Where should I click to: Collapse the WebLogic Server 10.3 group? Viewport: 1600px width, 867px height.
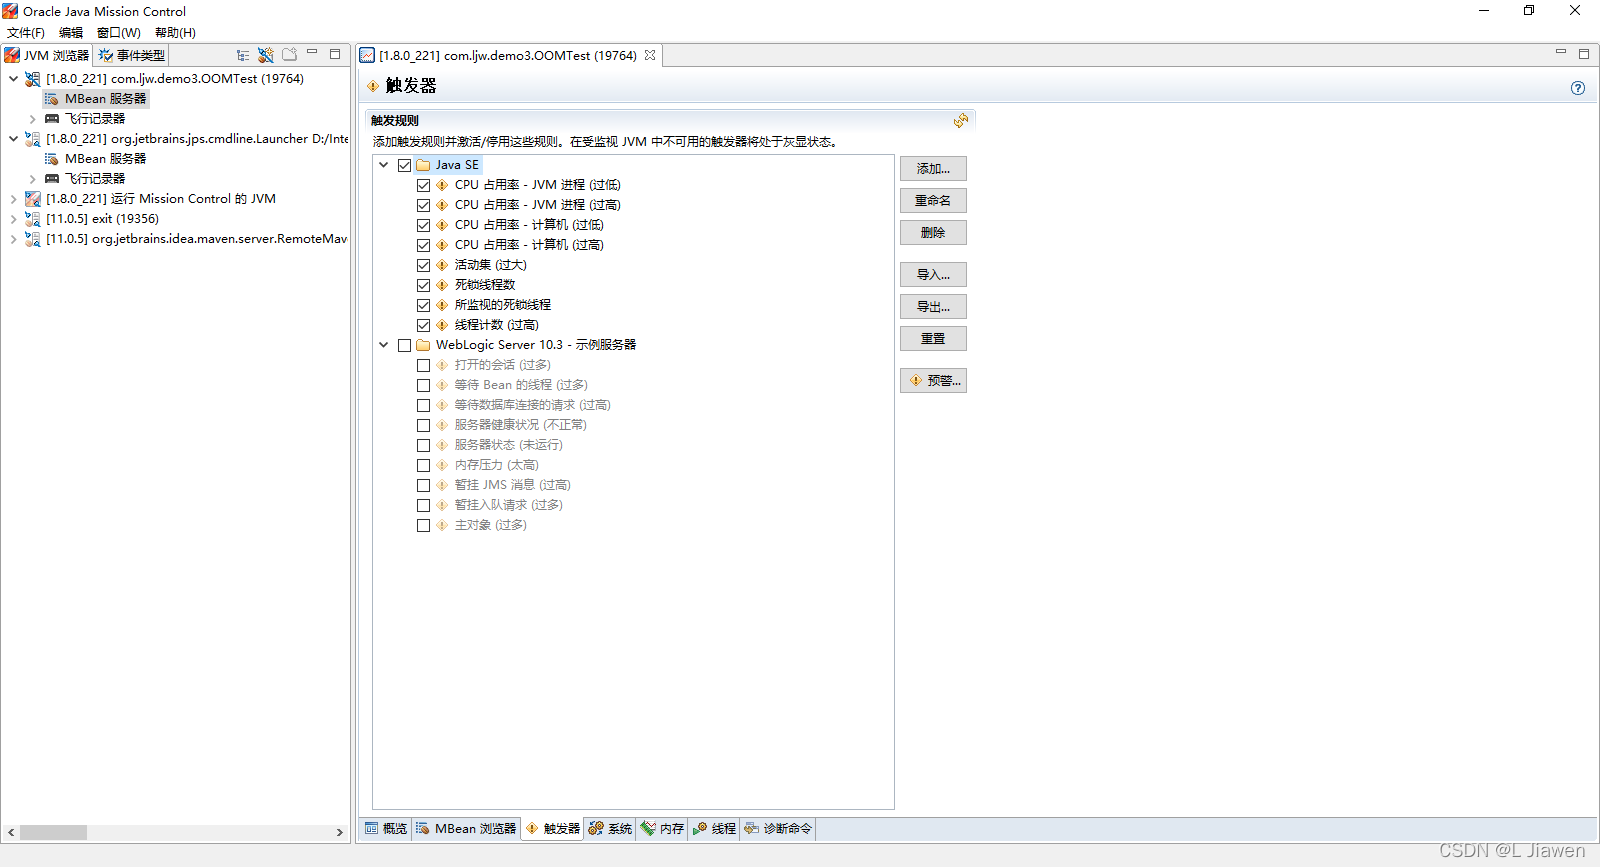click(x=383, y=345)
